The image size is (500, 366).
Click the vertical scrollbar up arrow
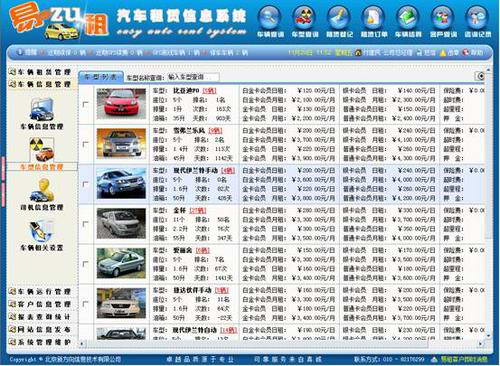point(489,70)
